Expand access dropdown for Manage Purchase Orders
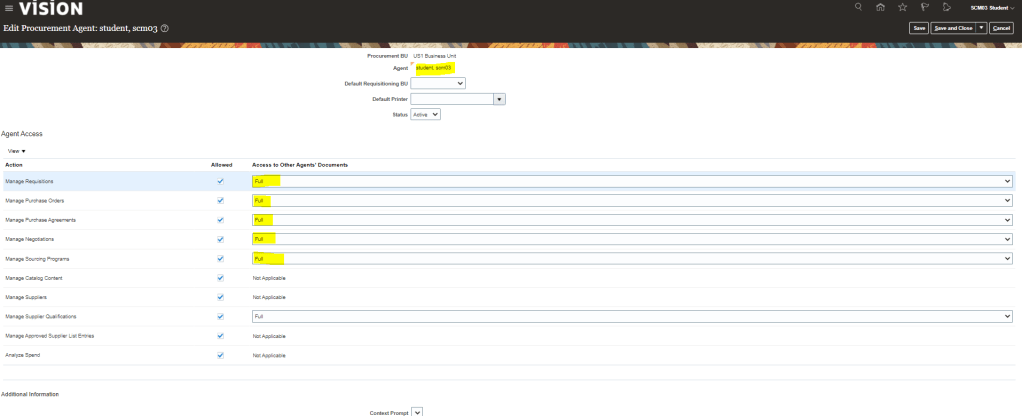1022x416 pixels. 1007,200
